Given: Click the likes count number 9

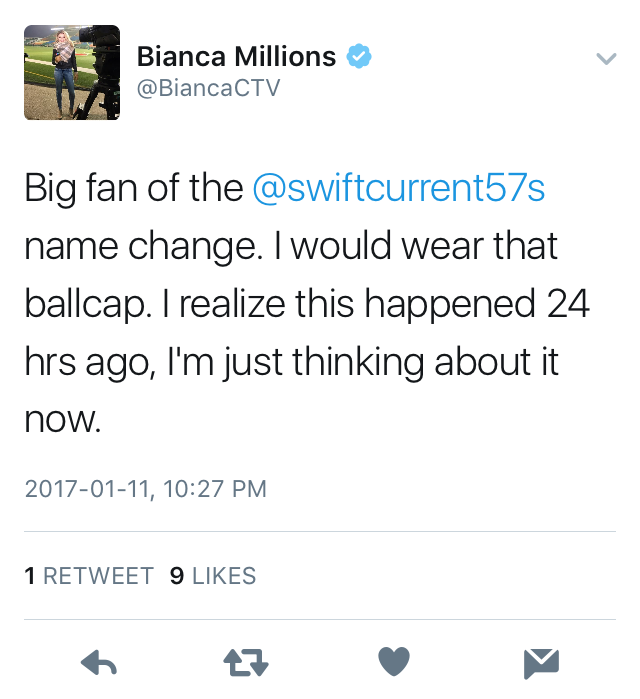Looking at the screenshot, I should coord(176,576).
